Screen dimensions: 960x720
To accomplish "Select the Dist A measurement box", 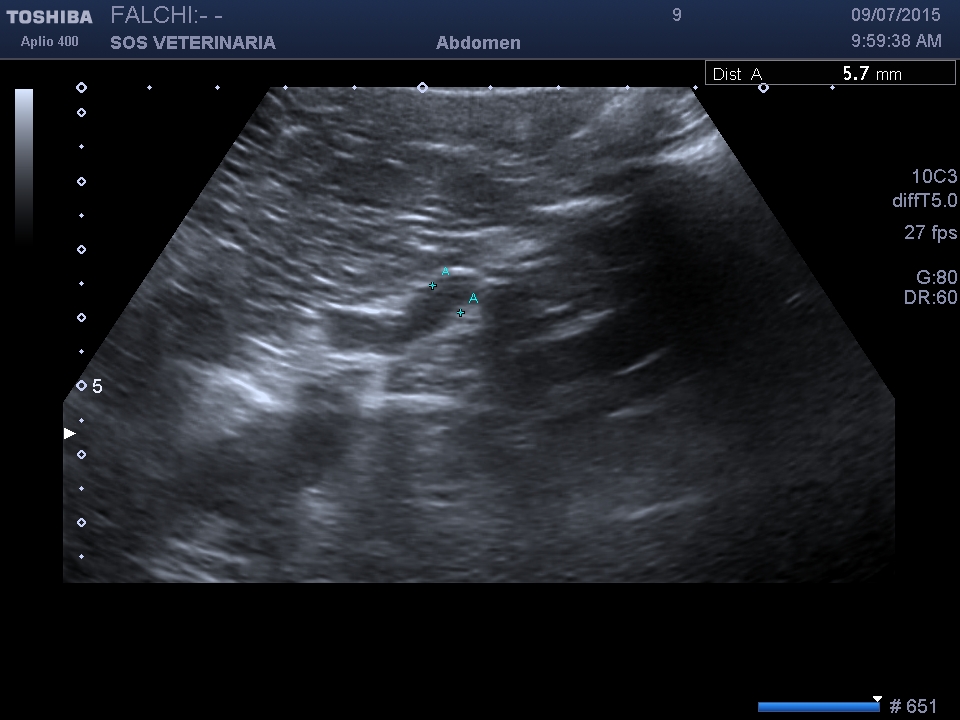I will (830, 74).
